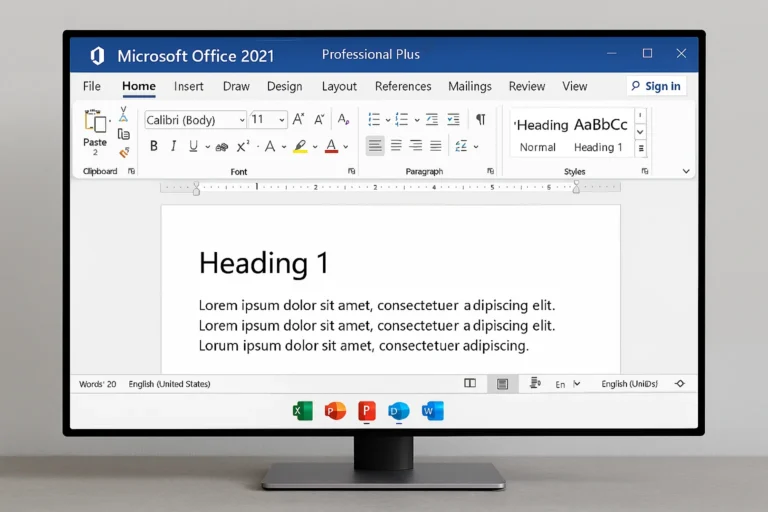Toggle Bold formatting
The width and height of the screenshot is (768, 512).
point(153,146)
